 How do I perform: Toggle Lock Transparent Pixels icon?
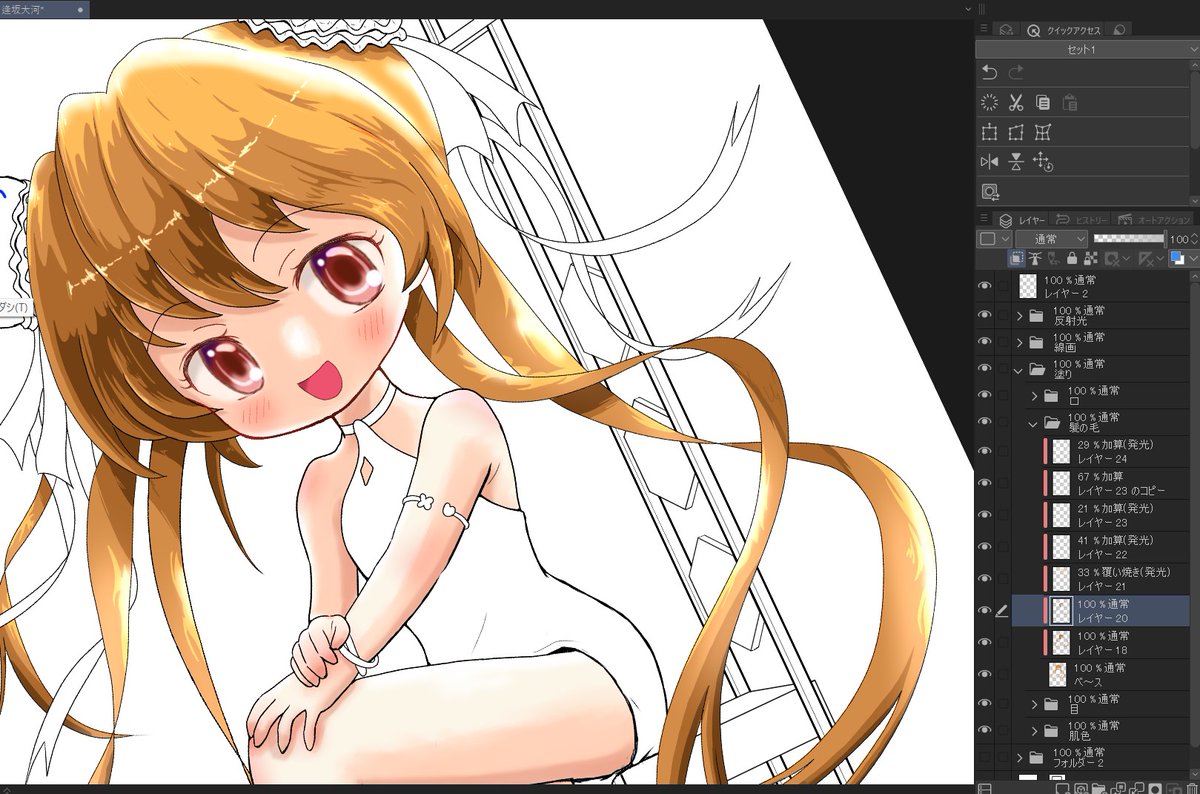coord(1090,258)
